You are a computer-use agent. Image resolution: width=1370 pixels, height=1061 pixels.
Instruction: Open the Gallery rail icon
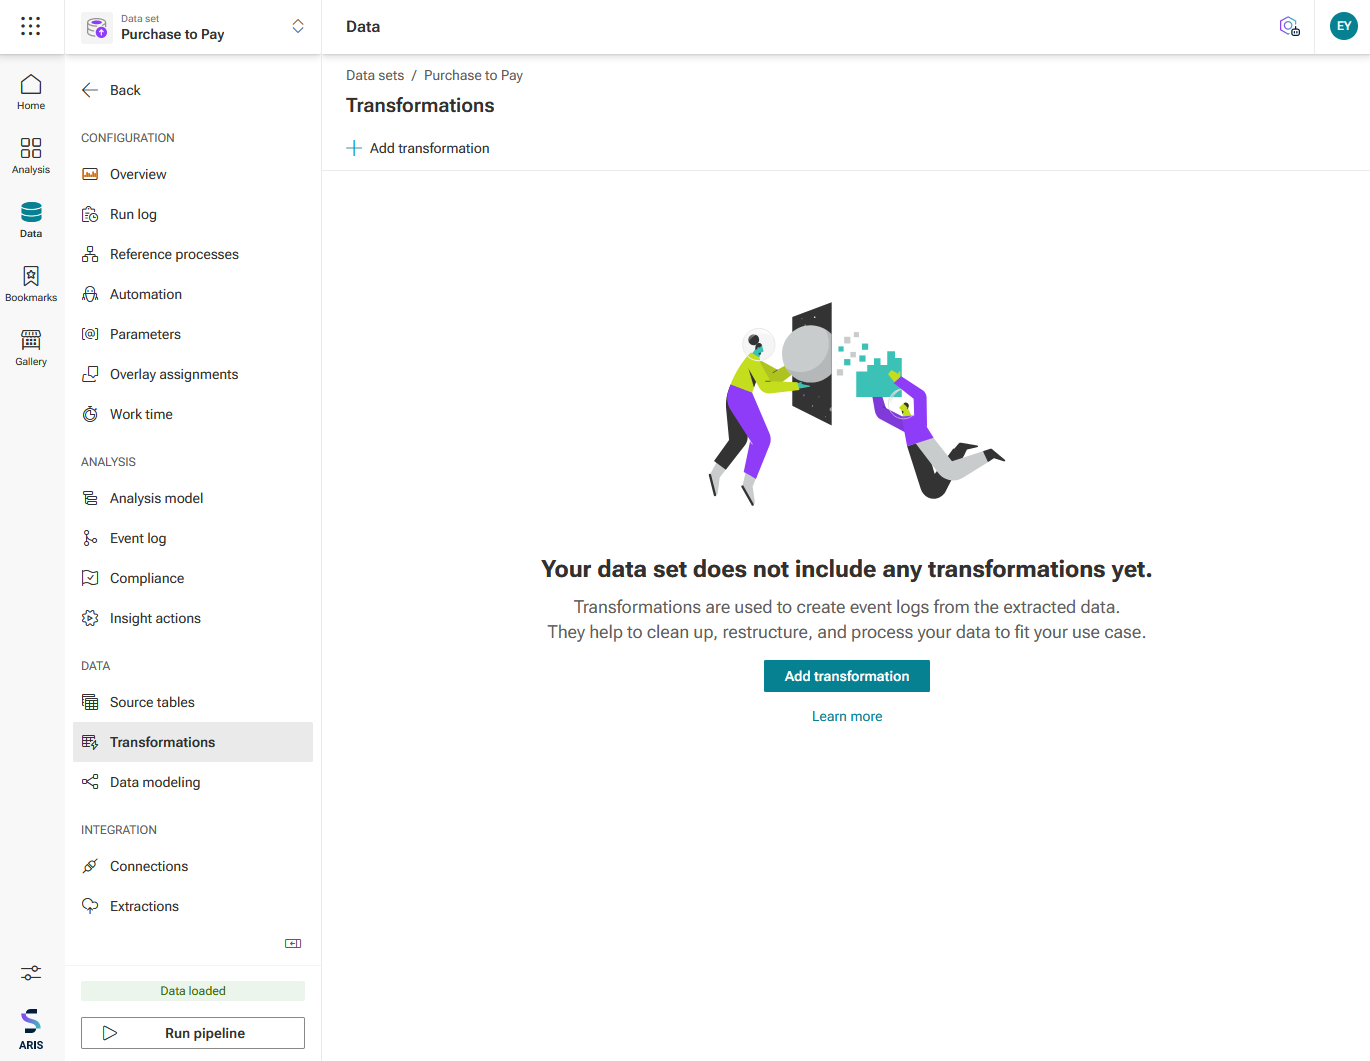click(x=31, y=348)
